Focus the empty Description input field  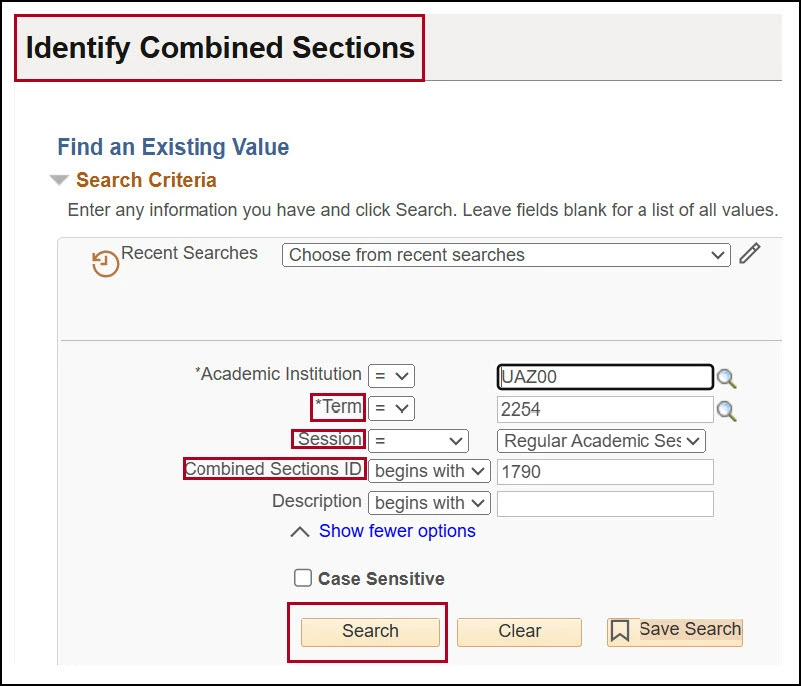pyautogui.click(x=605, y=504)
